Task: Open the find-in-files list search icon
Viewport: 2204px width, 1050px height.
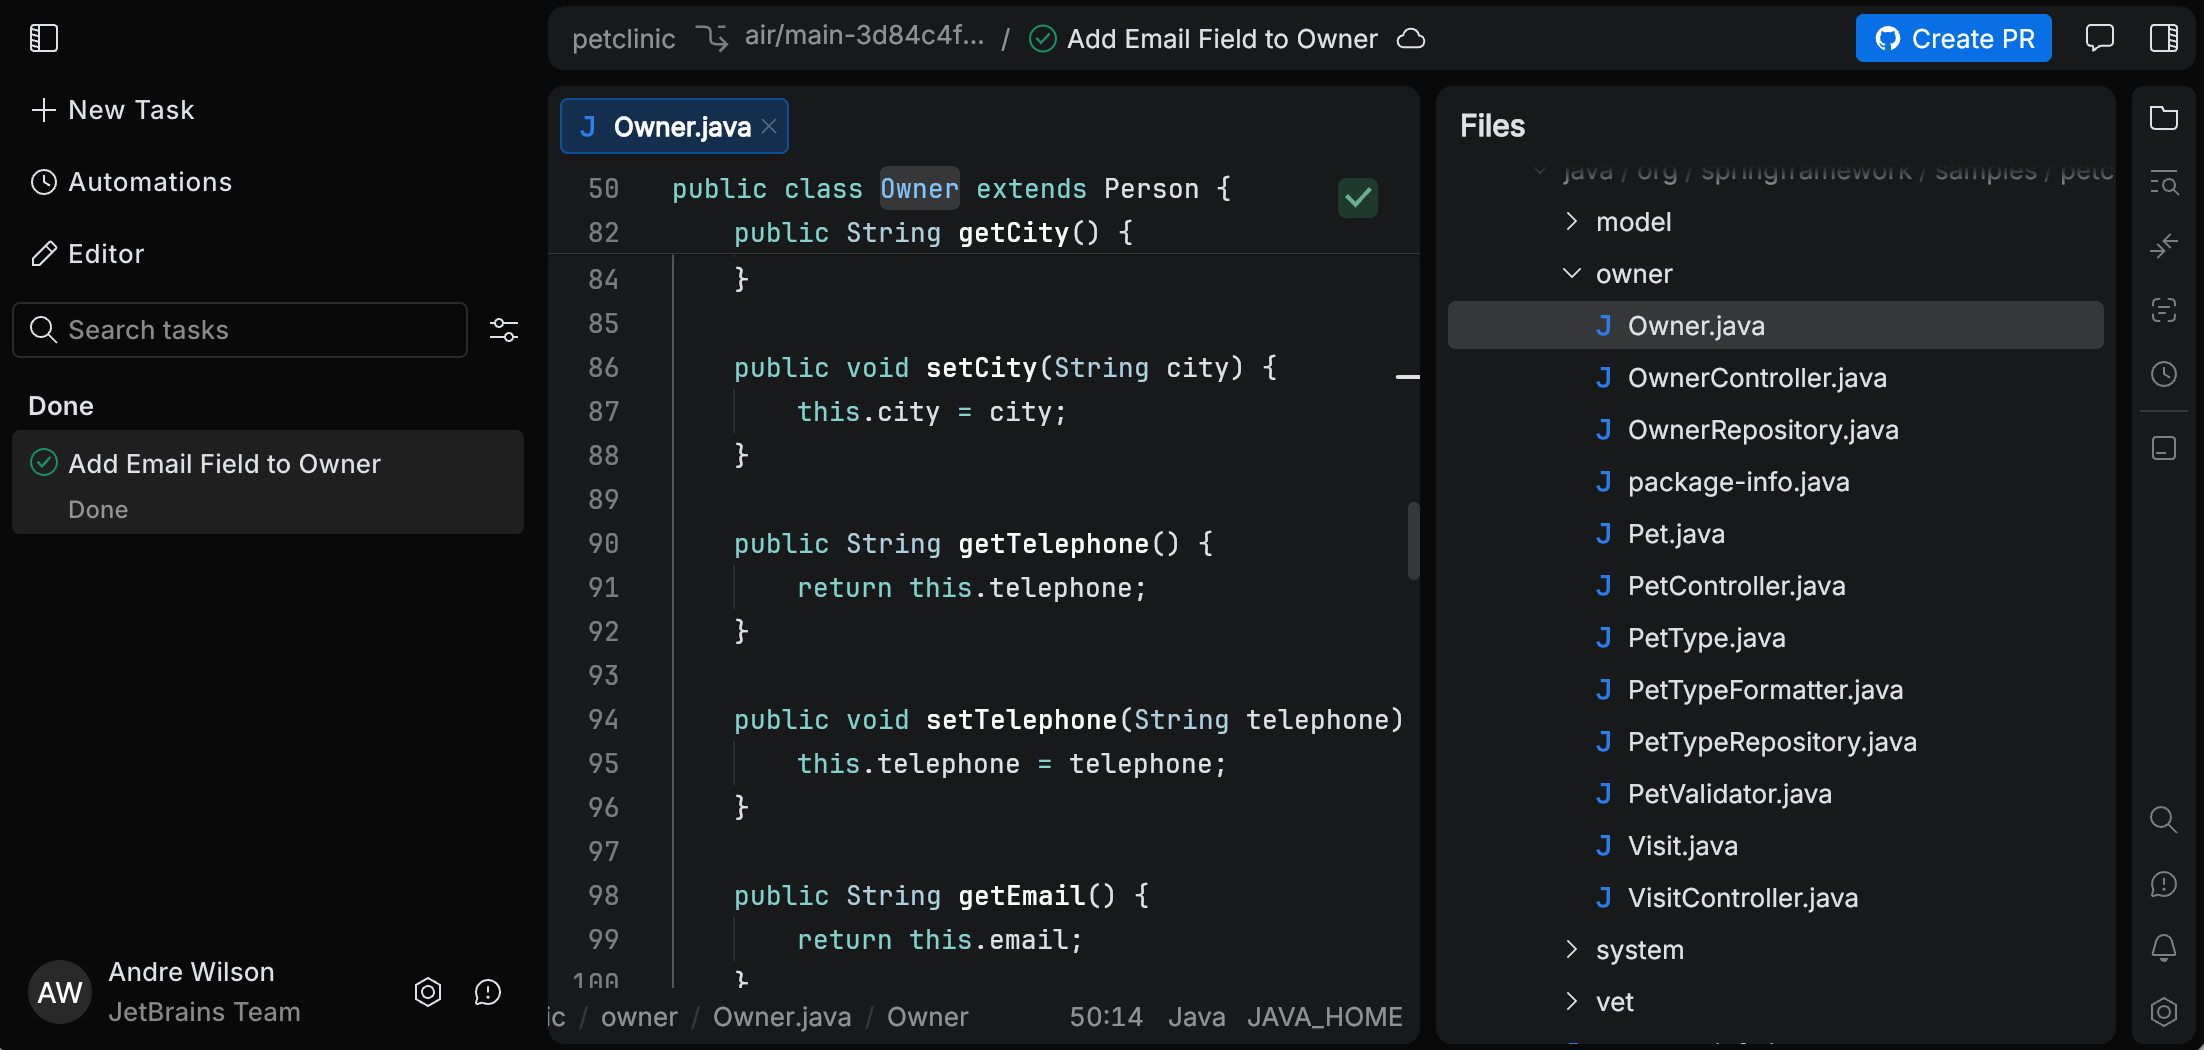Action: (x=2164, y=183)
